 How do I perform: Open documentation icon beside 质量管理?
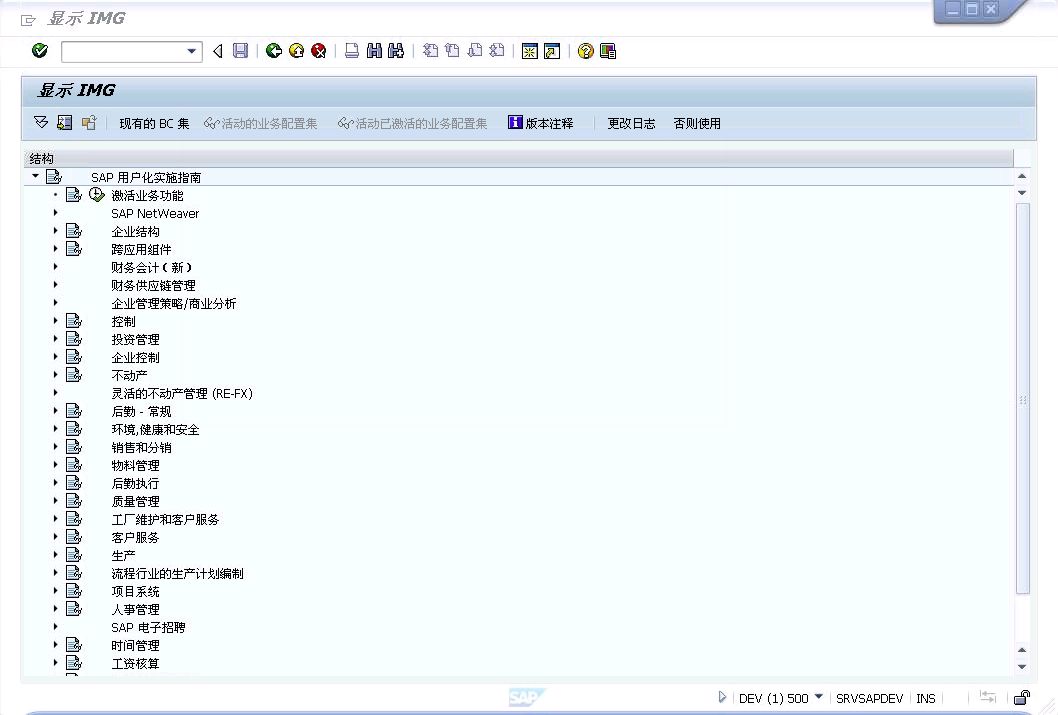click(74, 500)
